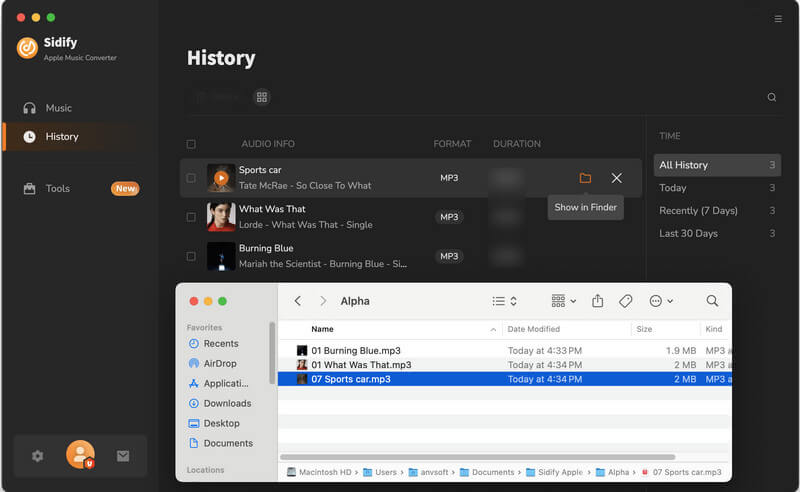This screenshot has height=492, width=800.
Task: Check the Burning Blue track checkbox
Action: click(x=191, y=256)
